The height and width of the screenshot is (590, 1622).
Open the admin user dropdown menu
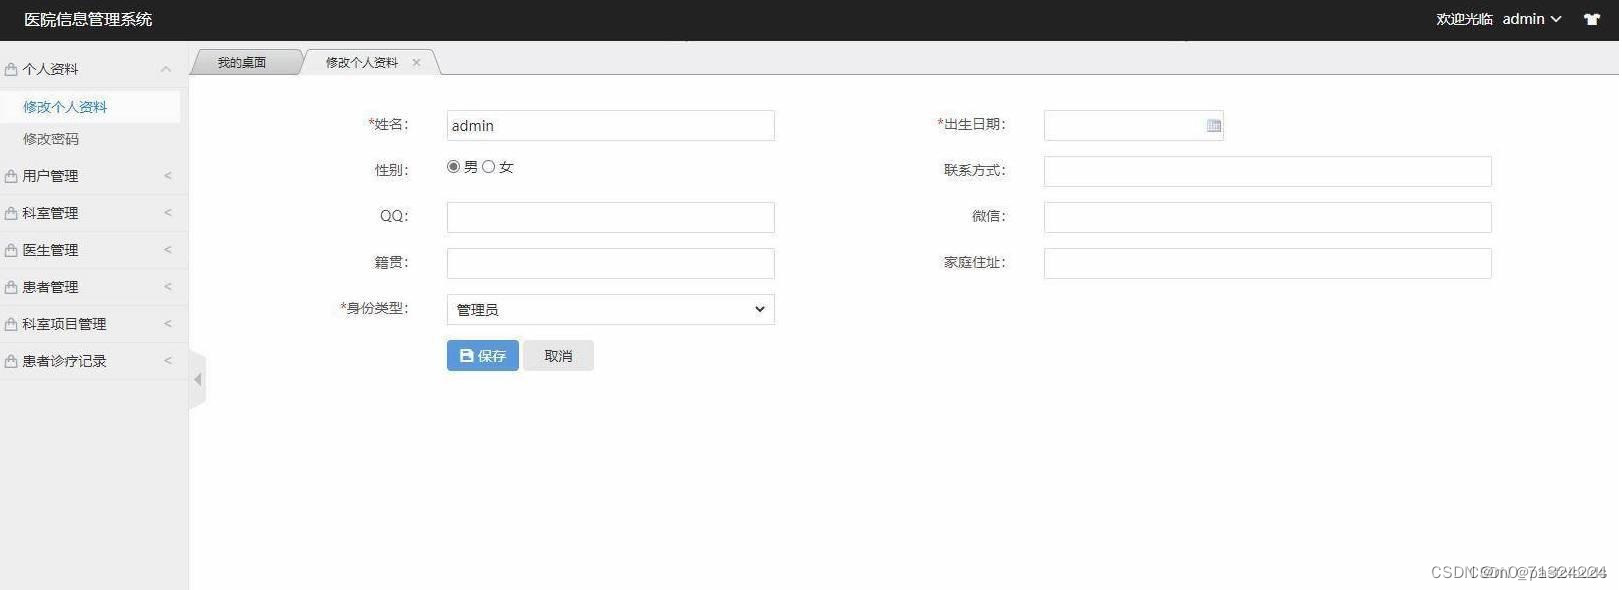tap(1531, 19)
